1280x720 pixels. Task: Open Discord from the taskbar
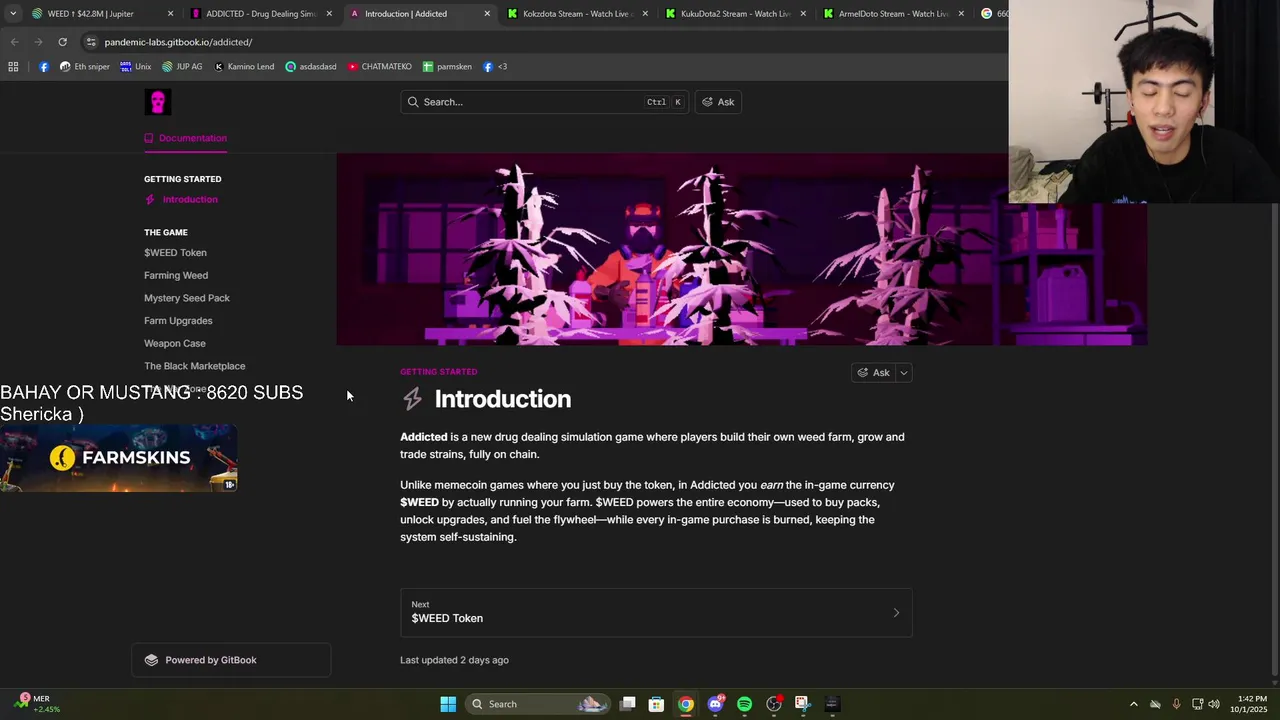tap(715, 704)
